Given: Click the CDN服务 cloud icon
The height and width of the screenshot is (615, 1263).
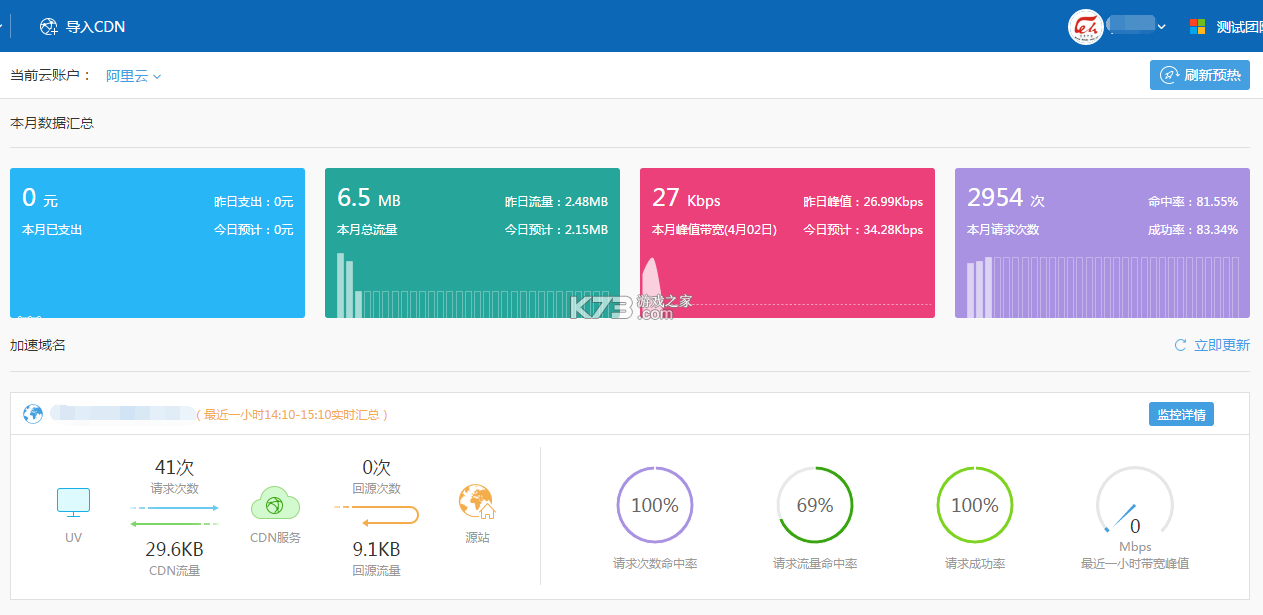Looking at the screenshot, I should click(275, 503).
